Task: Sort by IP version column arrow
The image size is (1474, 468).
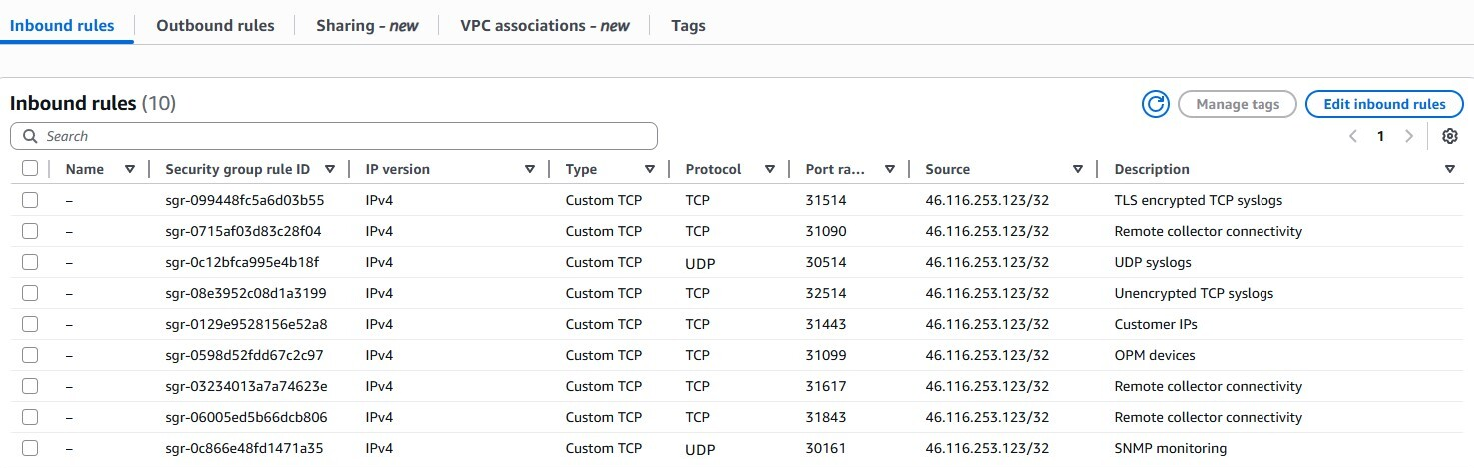Action: tap(530, 169)
